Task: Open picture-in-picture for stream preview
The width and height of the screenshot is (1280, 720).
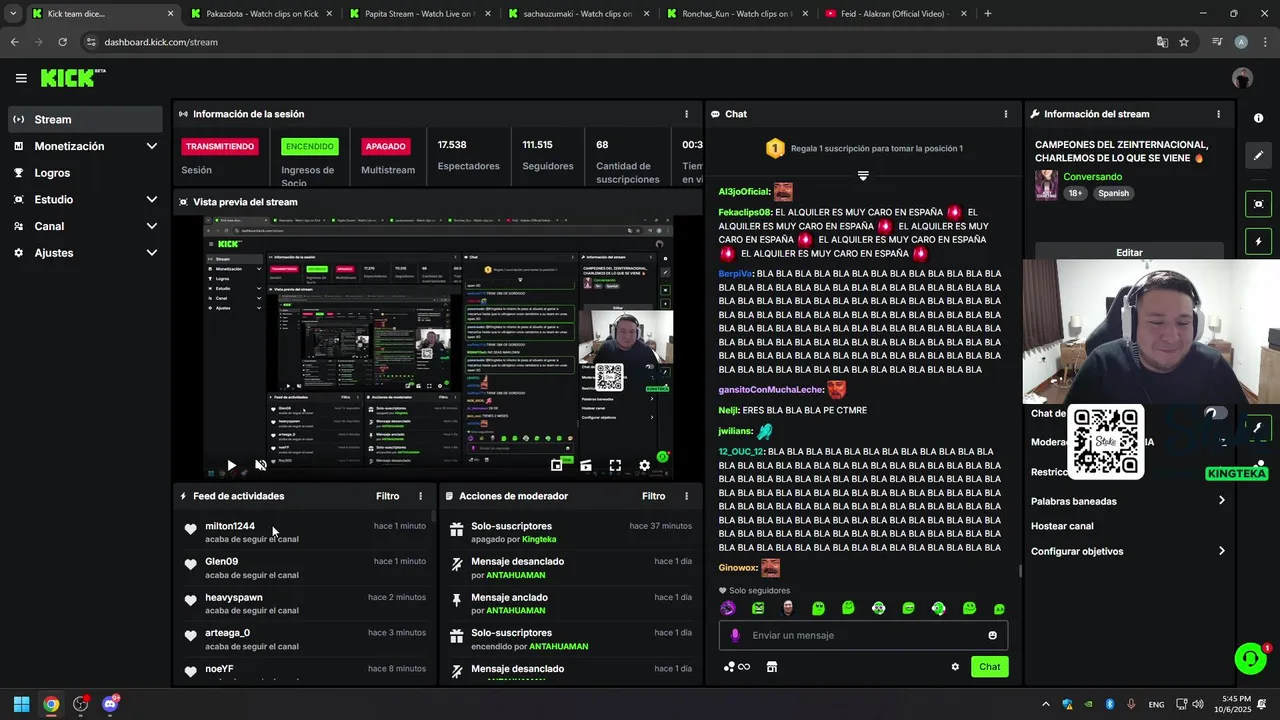Action: click(x=556, y=465)
